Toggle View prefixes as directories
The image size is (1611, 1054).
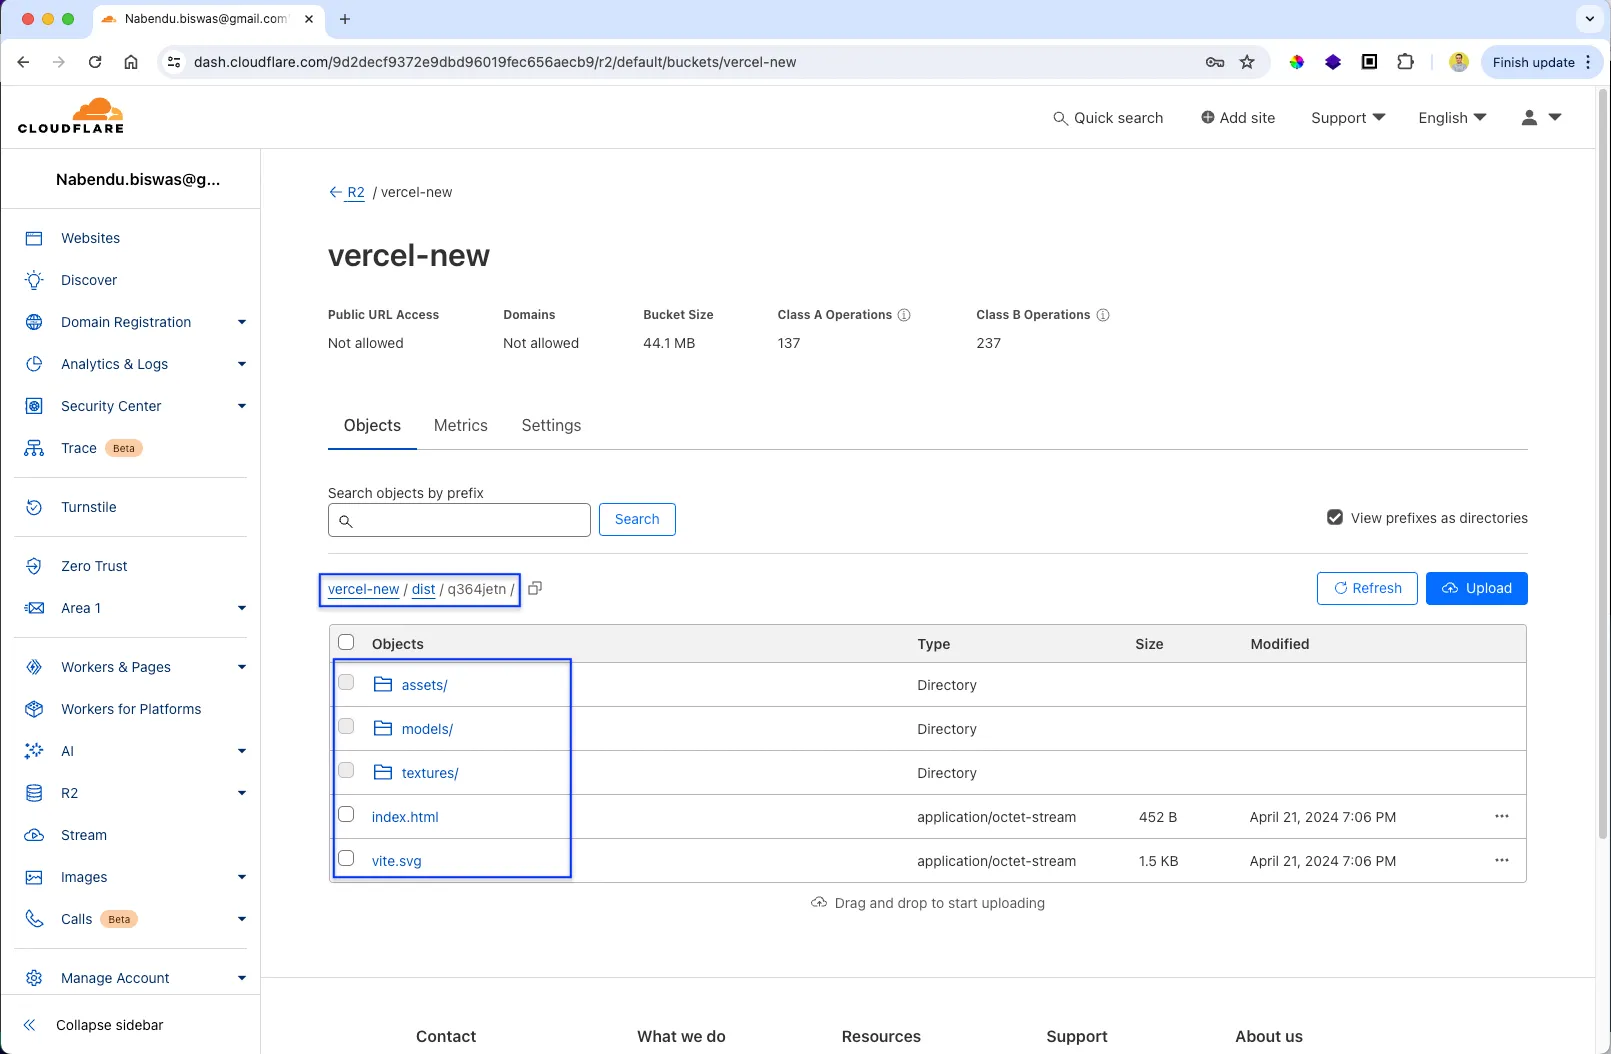coord(1335,518)
